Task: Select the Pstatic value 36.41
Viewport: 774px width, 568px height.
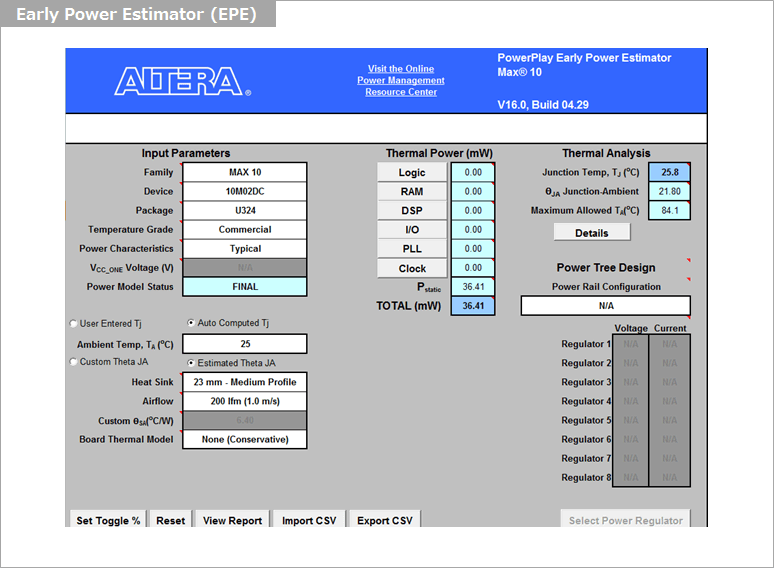Action: pos(473,287)
